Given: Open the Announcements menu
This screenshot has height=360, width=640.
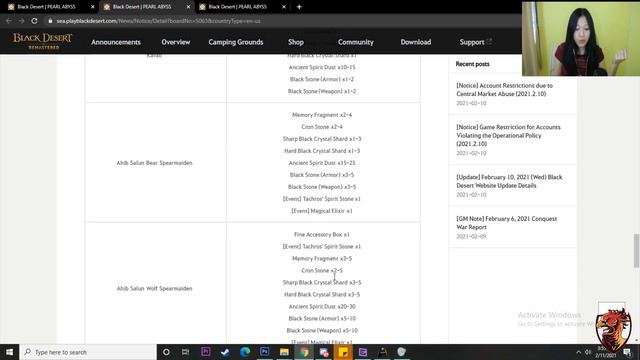Looking at the screenshot, I should [116, 42].
